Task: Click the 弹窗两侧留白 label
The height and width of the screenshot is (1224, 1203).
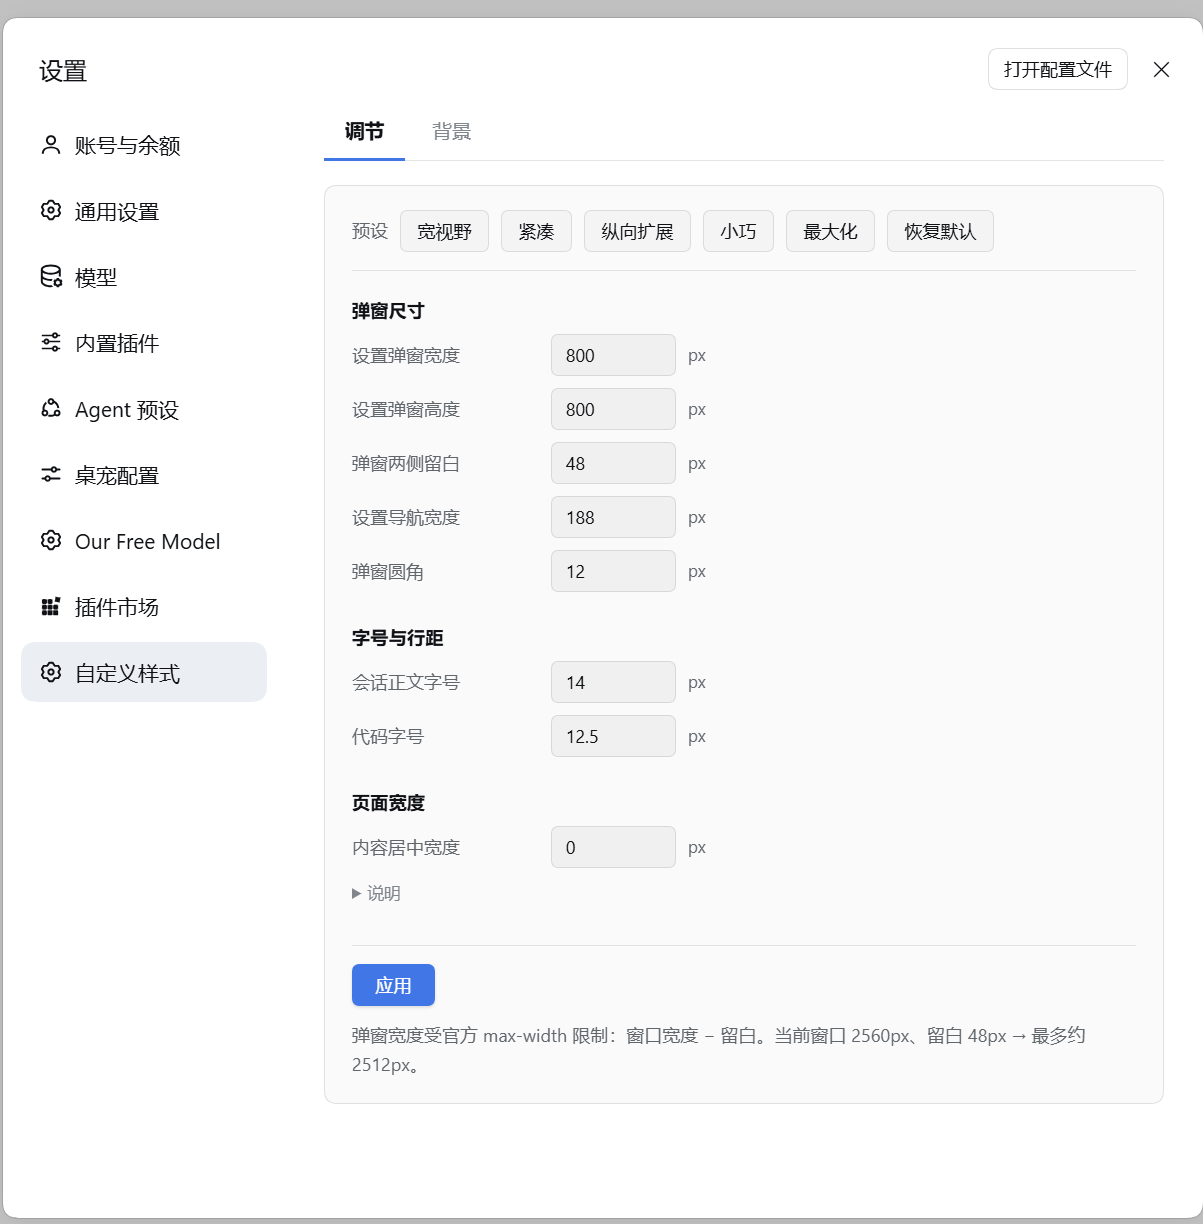Action: (406, 463)
